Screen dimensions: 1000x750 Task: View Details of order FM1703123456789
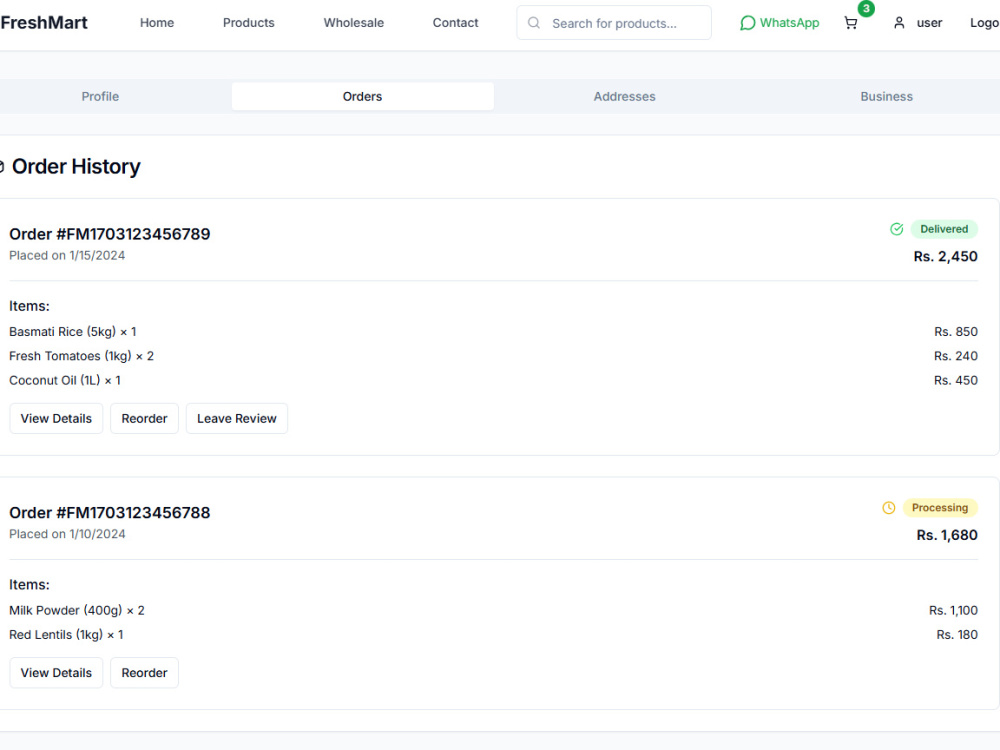56,418
